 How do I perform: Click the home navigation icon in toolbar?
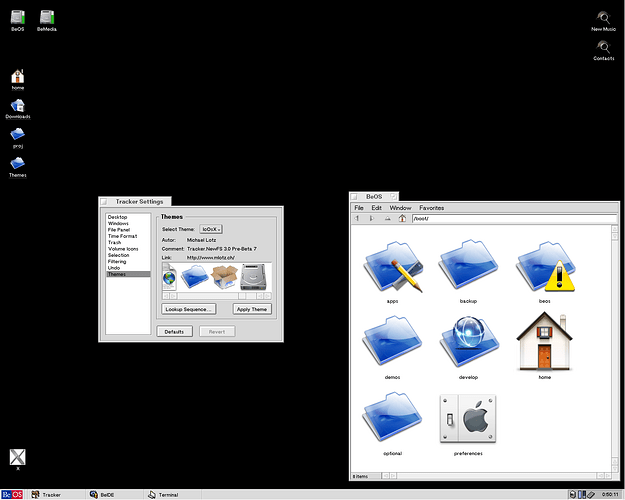coord(402,218)
